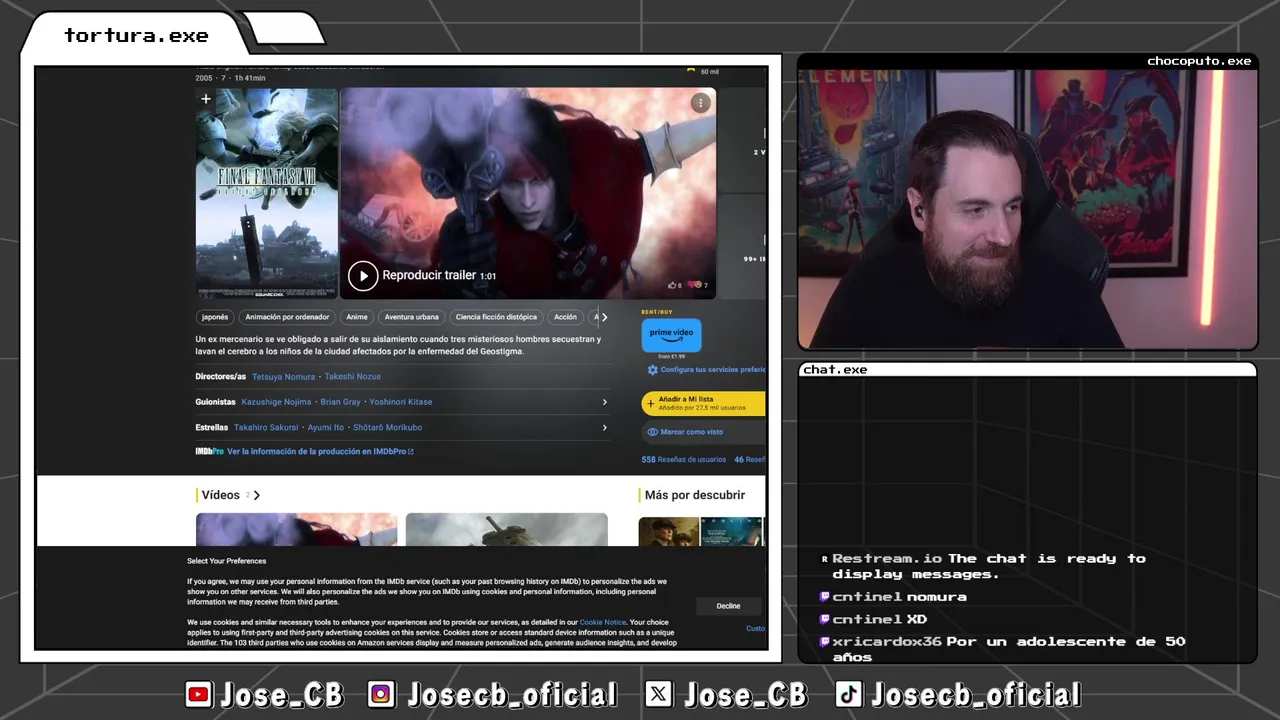Open tank video thumbnail under Vídeos

(507, 529)
